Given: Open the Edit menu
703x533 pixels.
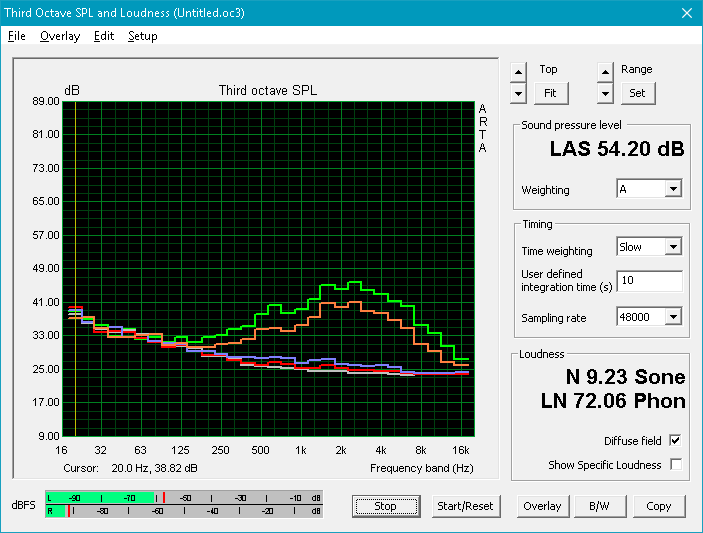Looking at the screenshot, I should (104, 36).
